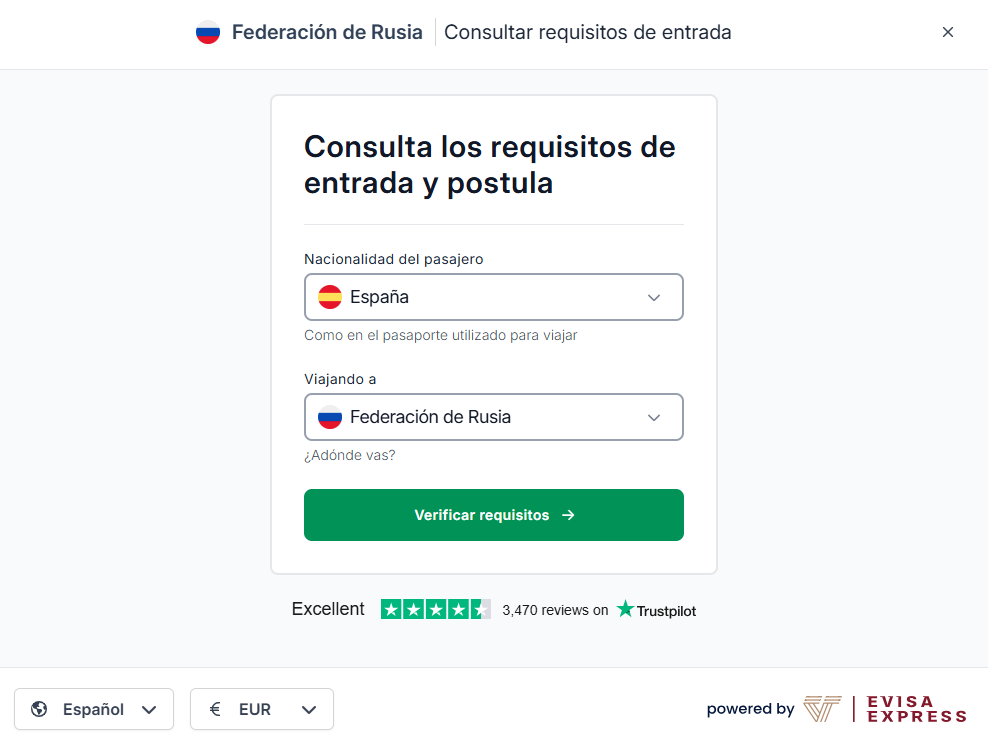The image size is (988, 756).
Task: Click the chevron on the España selector
Action: click(654, 297)
